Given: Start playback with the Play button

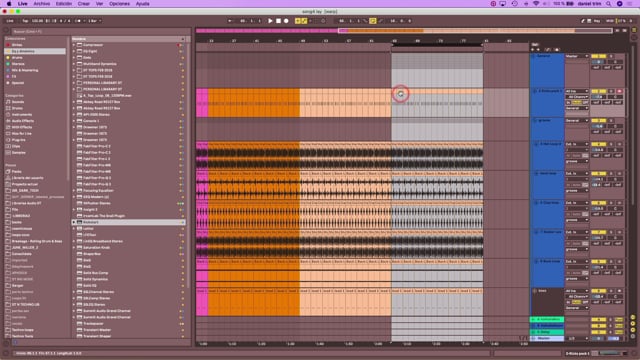Looking at the screenshot, I should click(270, 21).
